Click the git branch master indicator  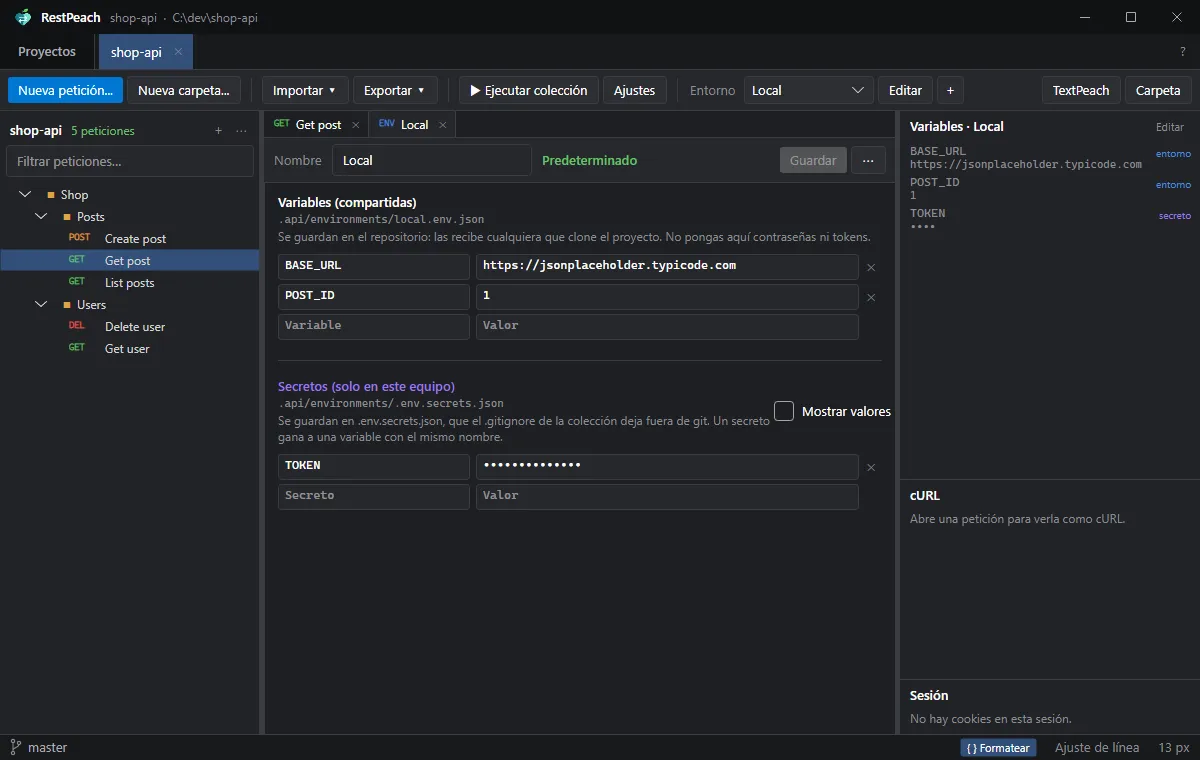pos(39,747)
